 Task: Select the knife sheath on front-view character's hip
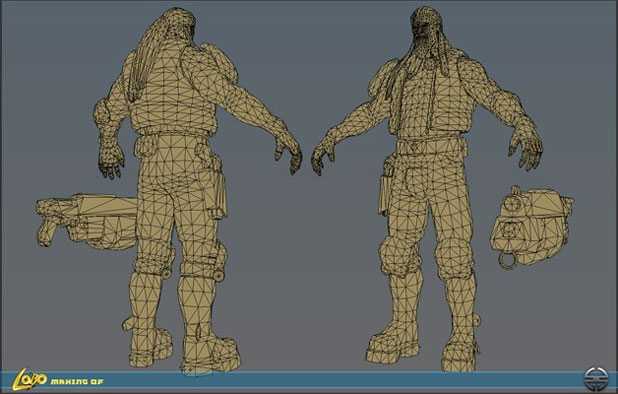coord(386,189)
